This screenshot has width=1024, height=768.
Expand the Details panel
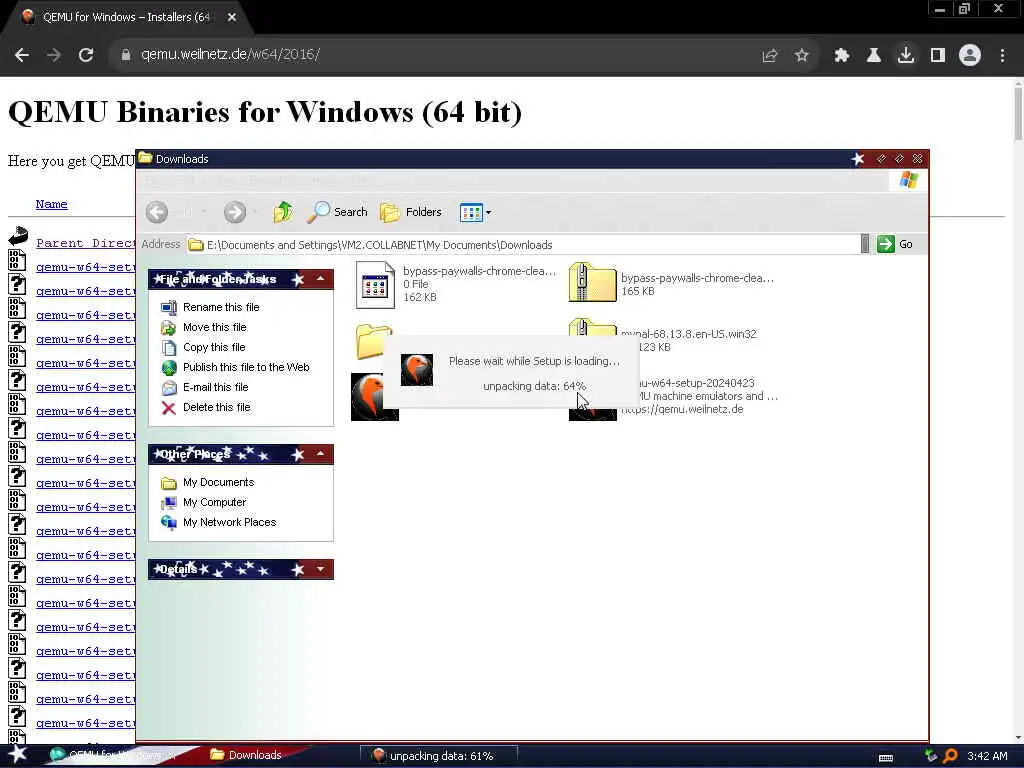[x=321, y=569]
